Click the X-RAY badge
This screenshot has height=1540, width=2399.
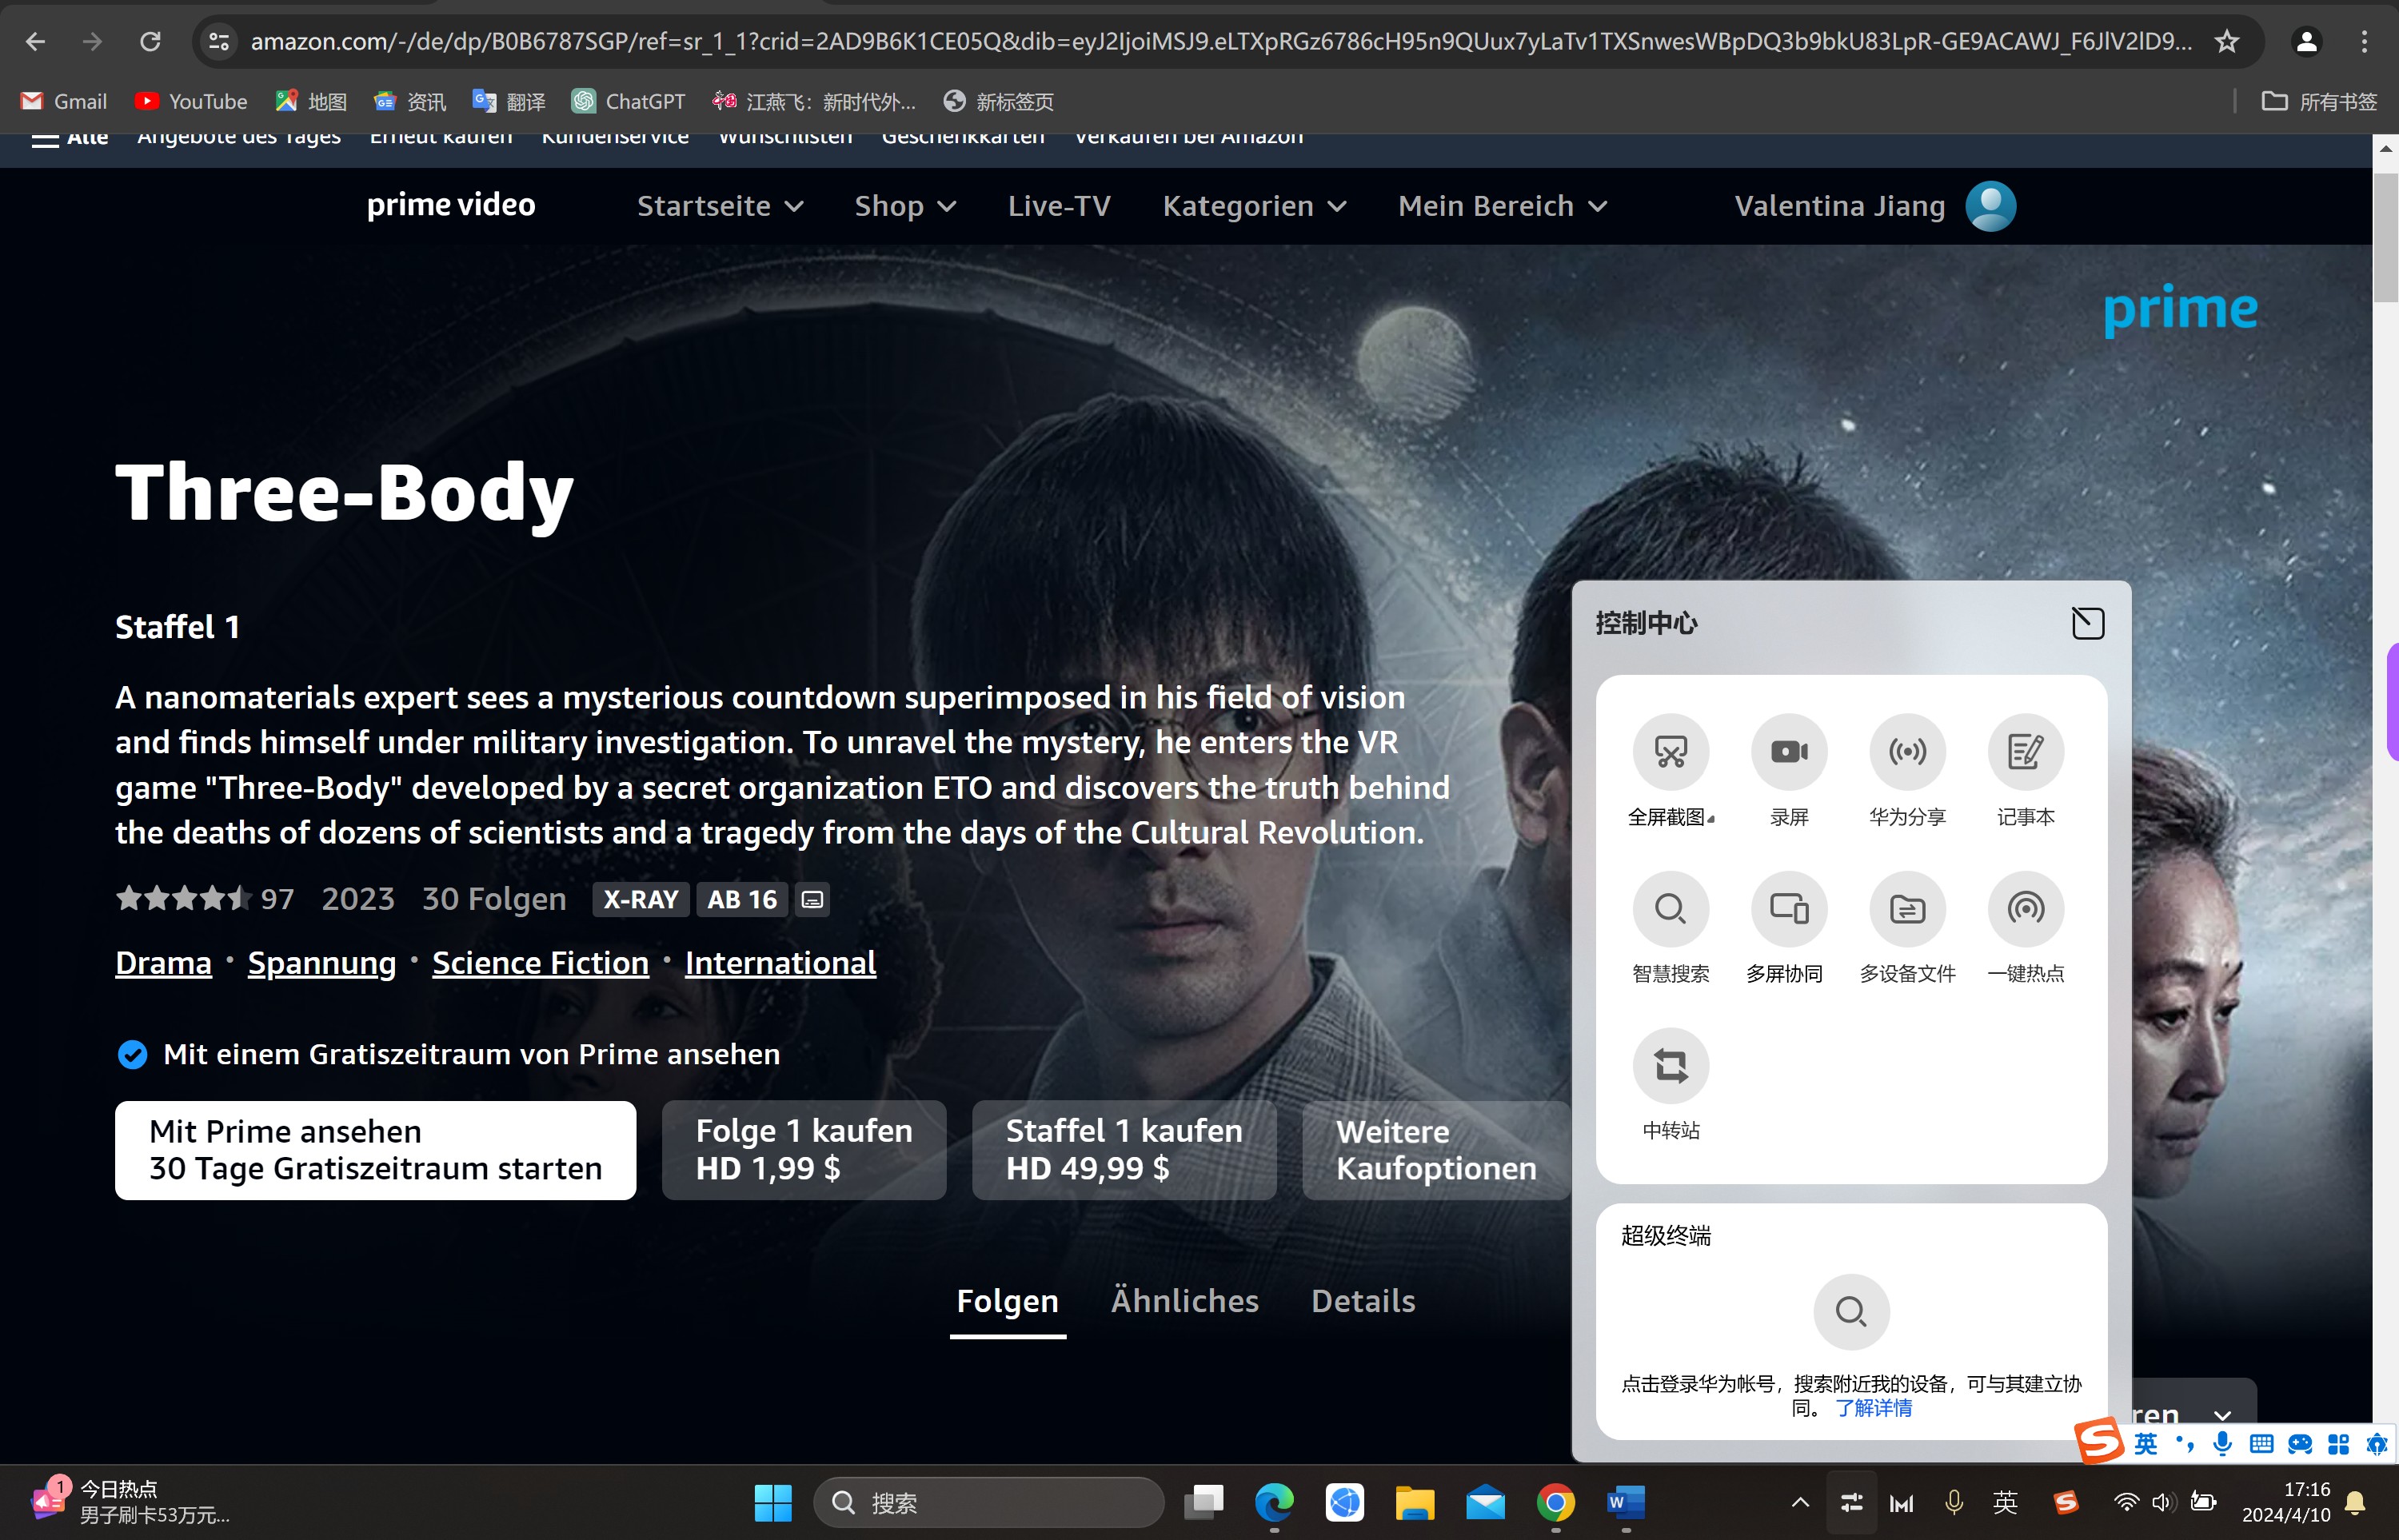click(x=640, y=900)
